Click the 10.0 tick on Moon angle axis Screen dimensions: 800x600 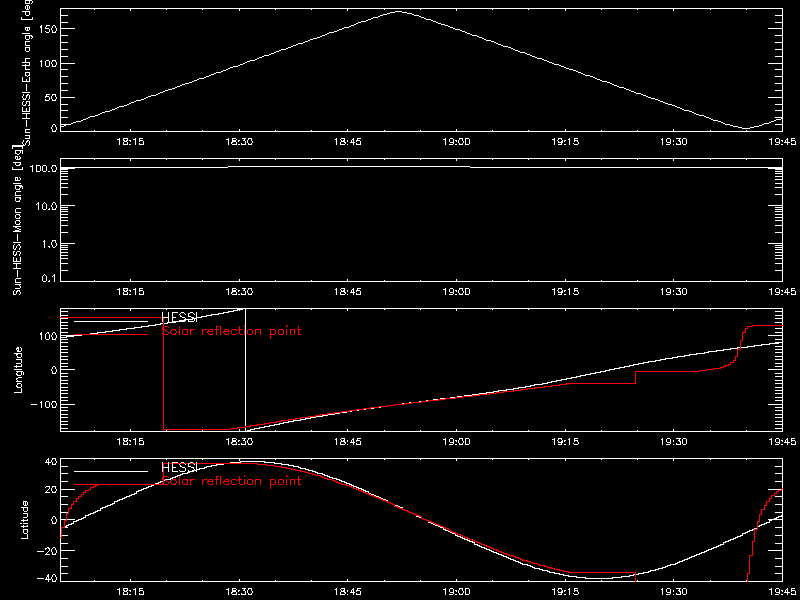pyautogui.click(x=46, y=206)
